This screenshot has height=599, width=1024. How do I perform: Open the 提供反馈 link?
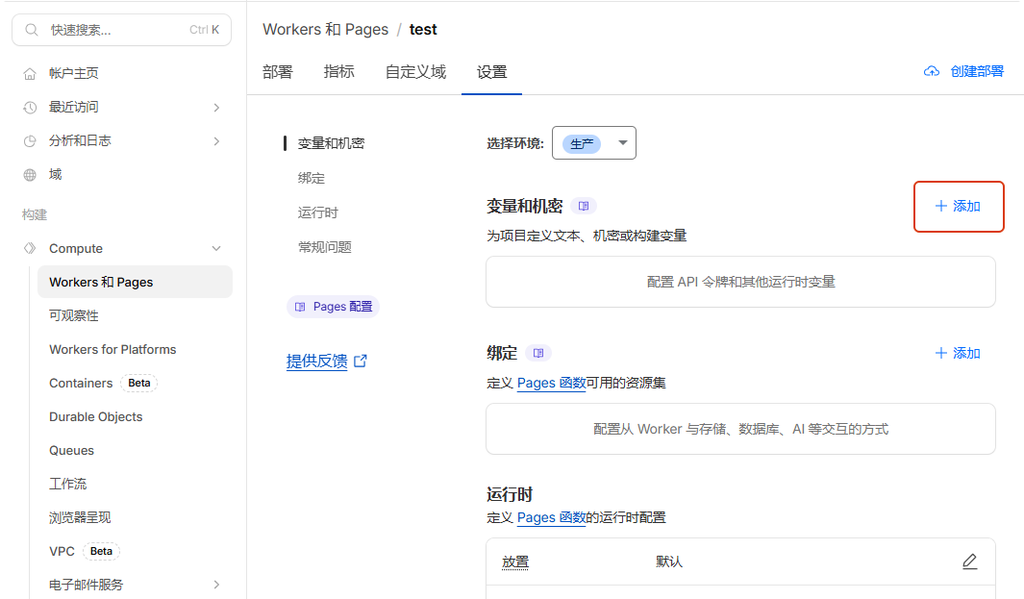(x=317, y=361)
